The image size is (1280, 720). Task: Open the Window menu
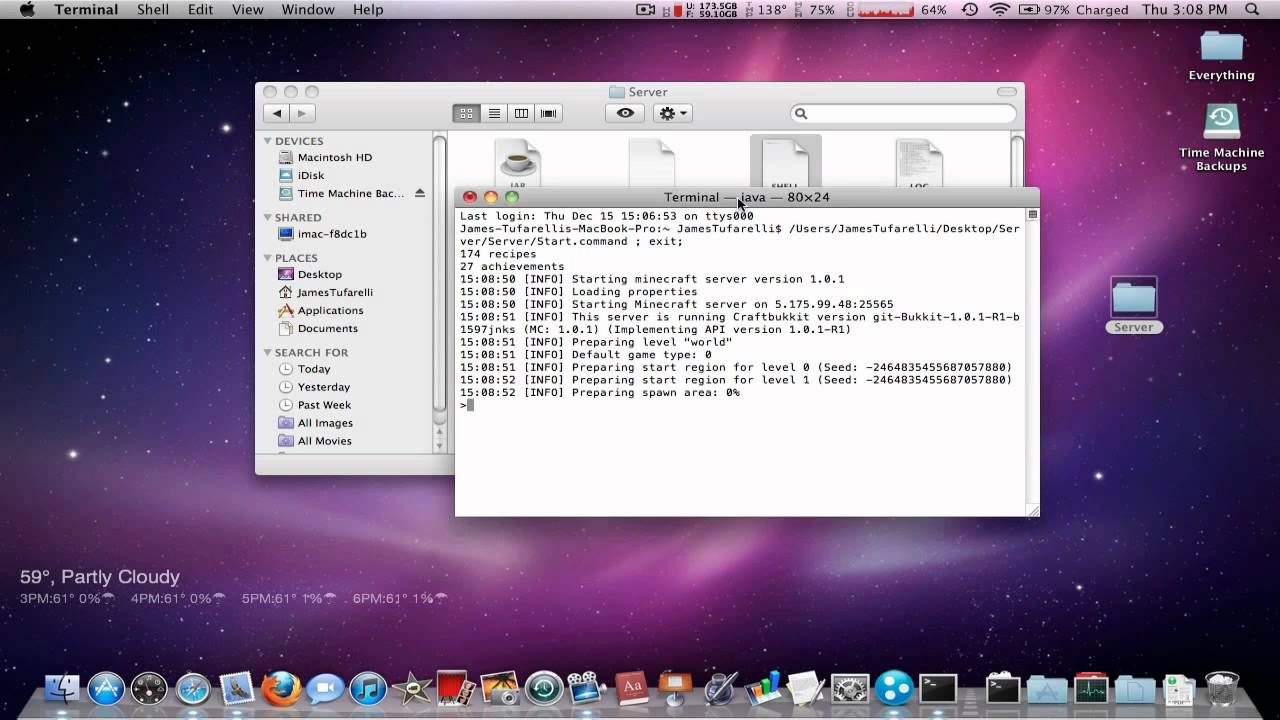tap(308, 10)
